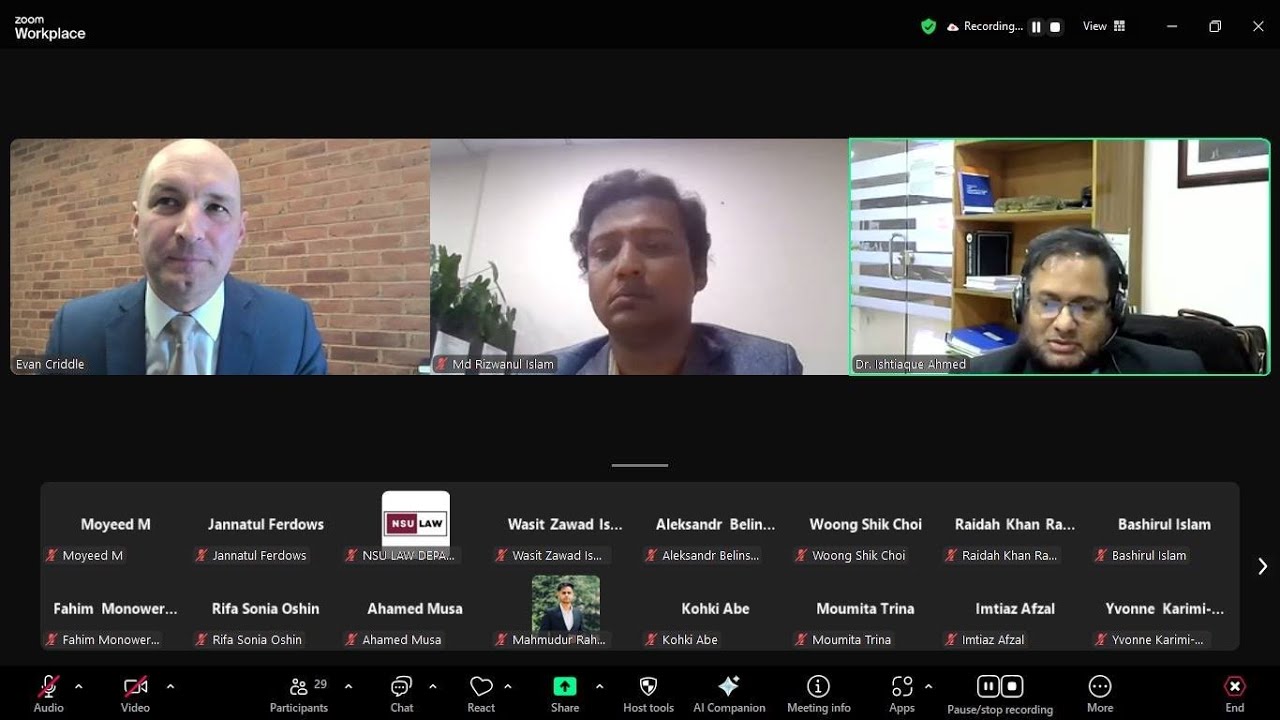Open React emoji menu

[x=481, y=693]
